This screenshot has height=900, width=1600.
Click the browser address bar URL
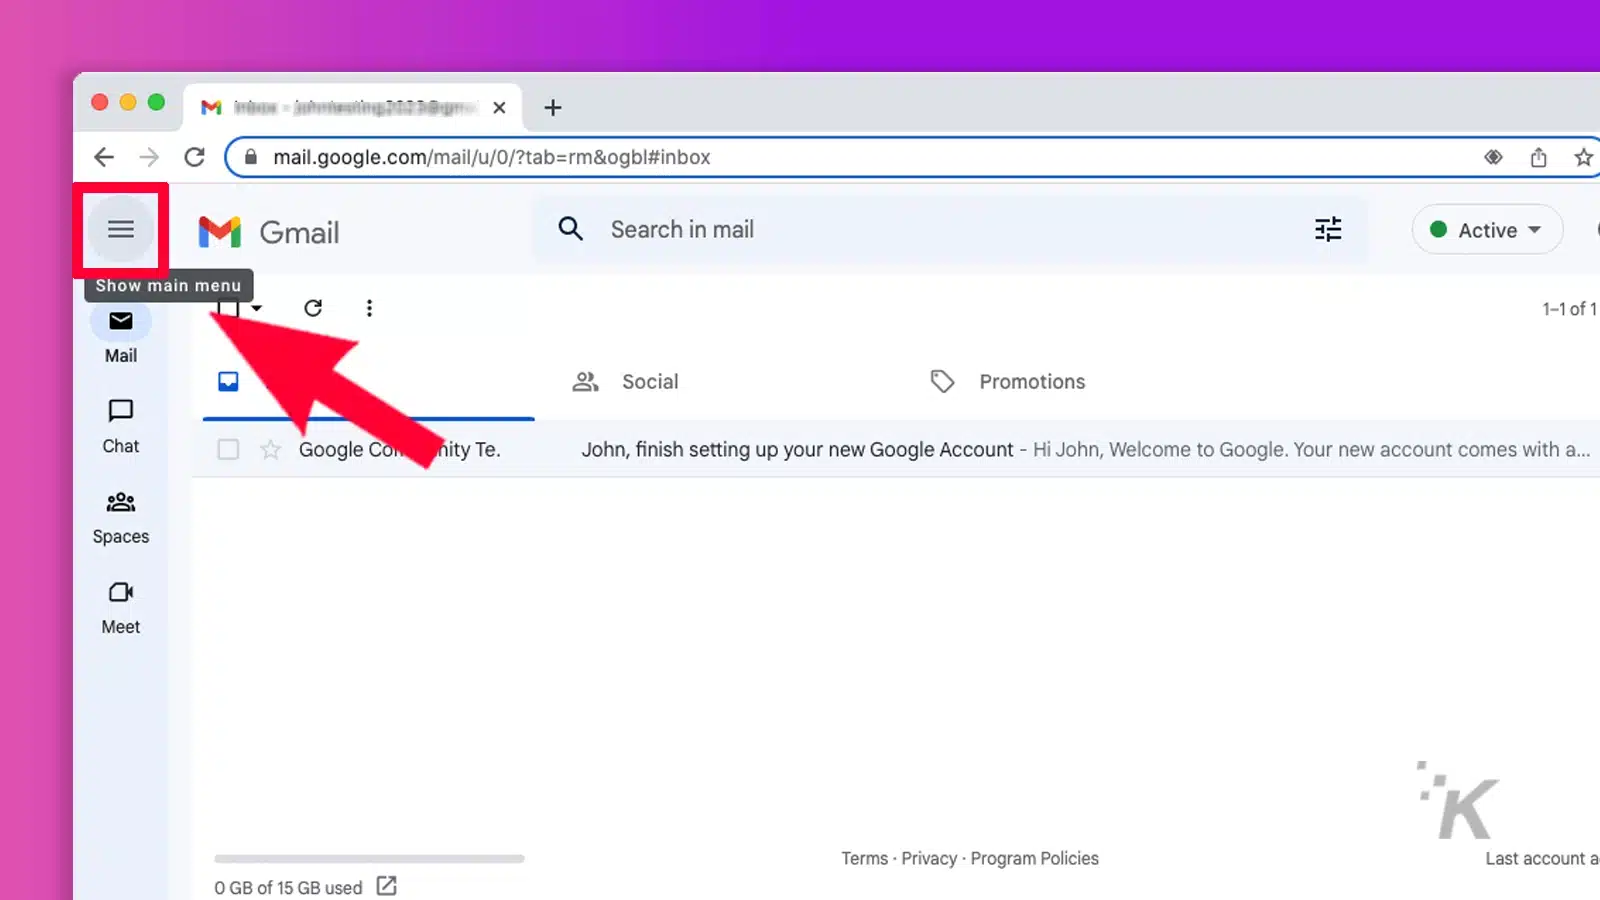(x=492, y=157)
